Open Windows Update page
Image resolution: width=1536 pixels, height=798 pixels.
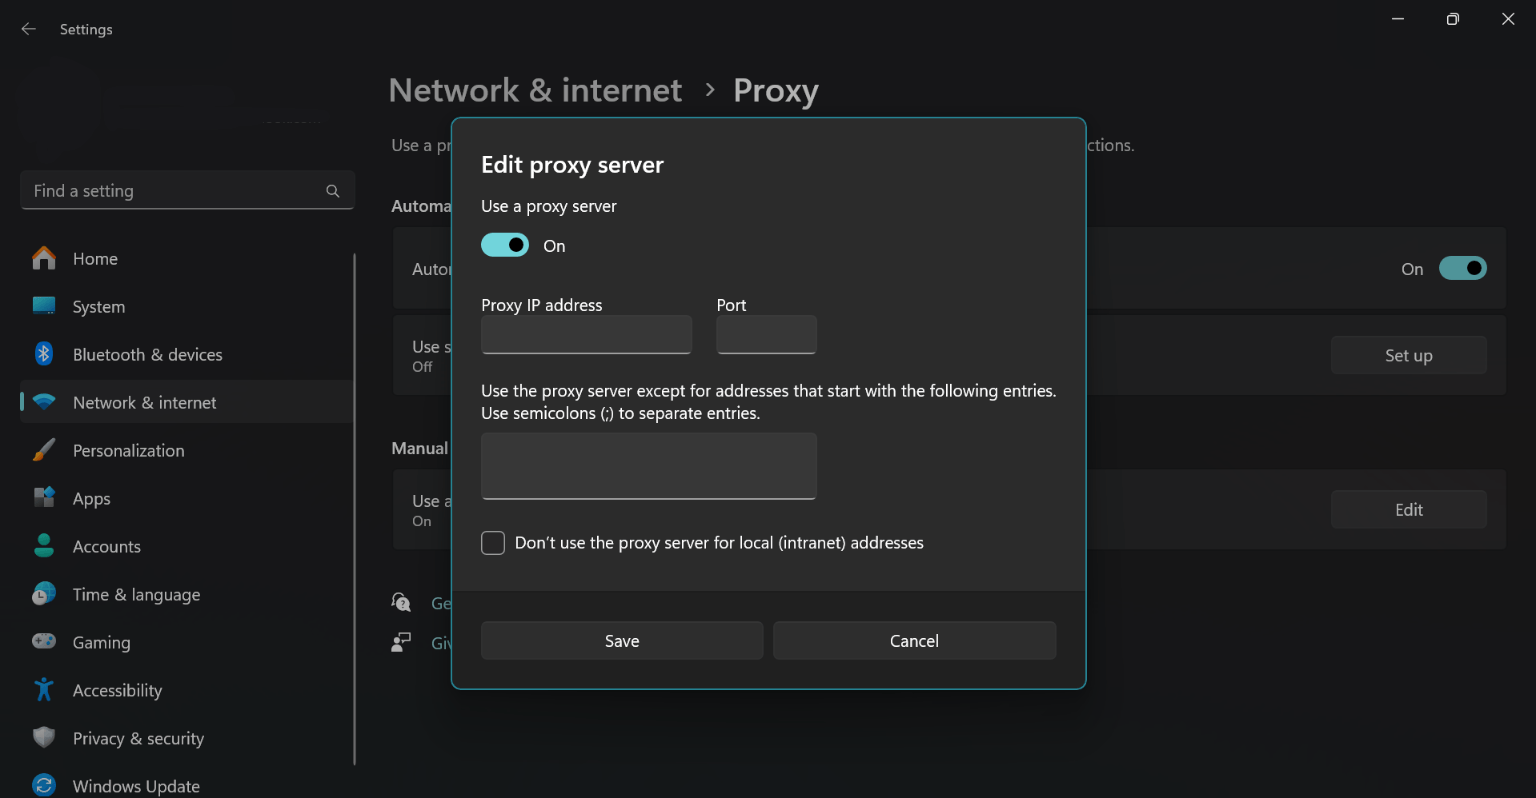click(x=186, y=786)
